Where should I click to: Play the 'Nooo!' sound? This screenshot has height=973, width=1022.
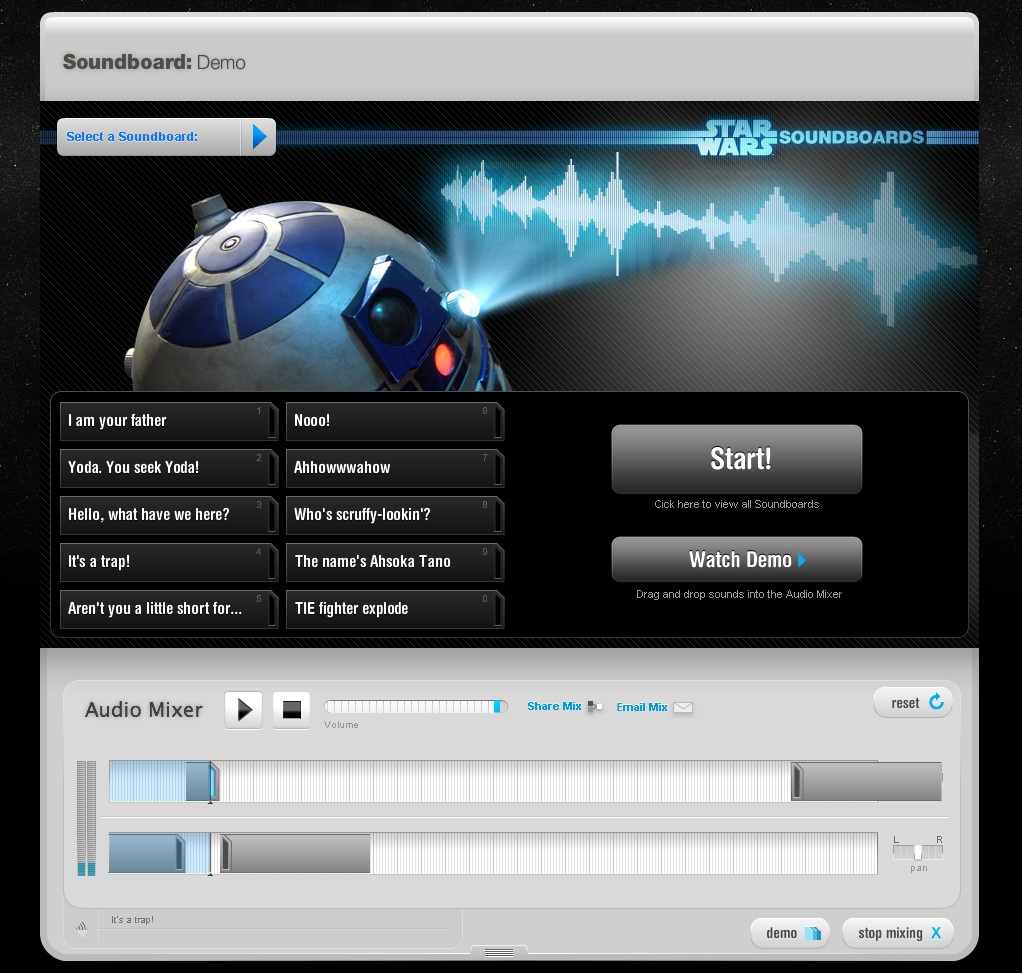395,421
